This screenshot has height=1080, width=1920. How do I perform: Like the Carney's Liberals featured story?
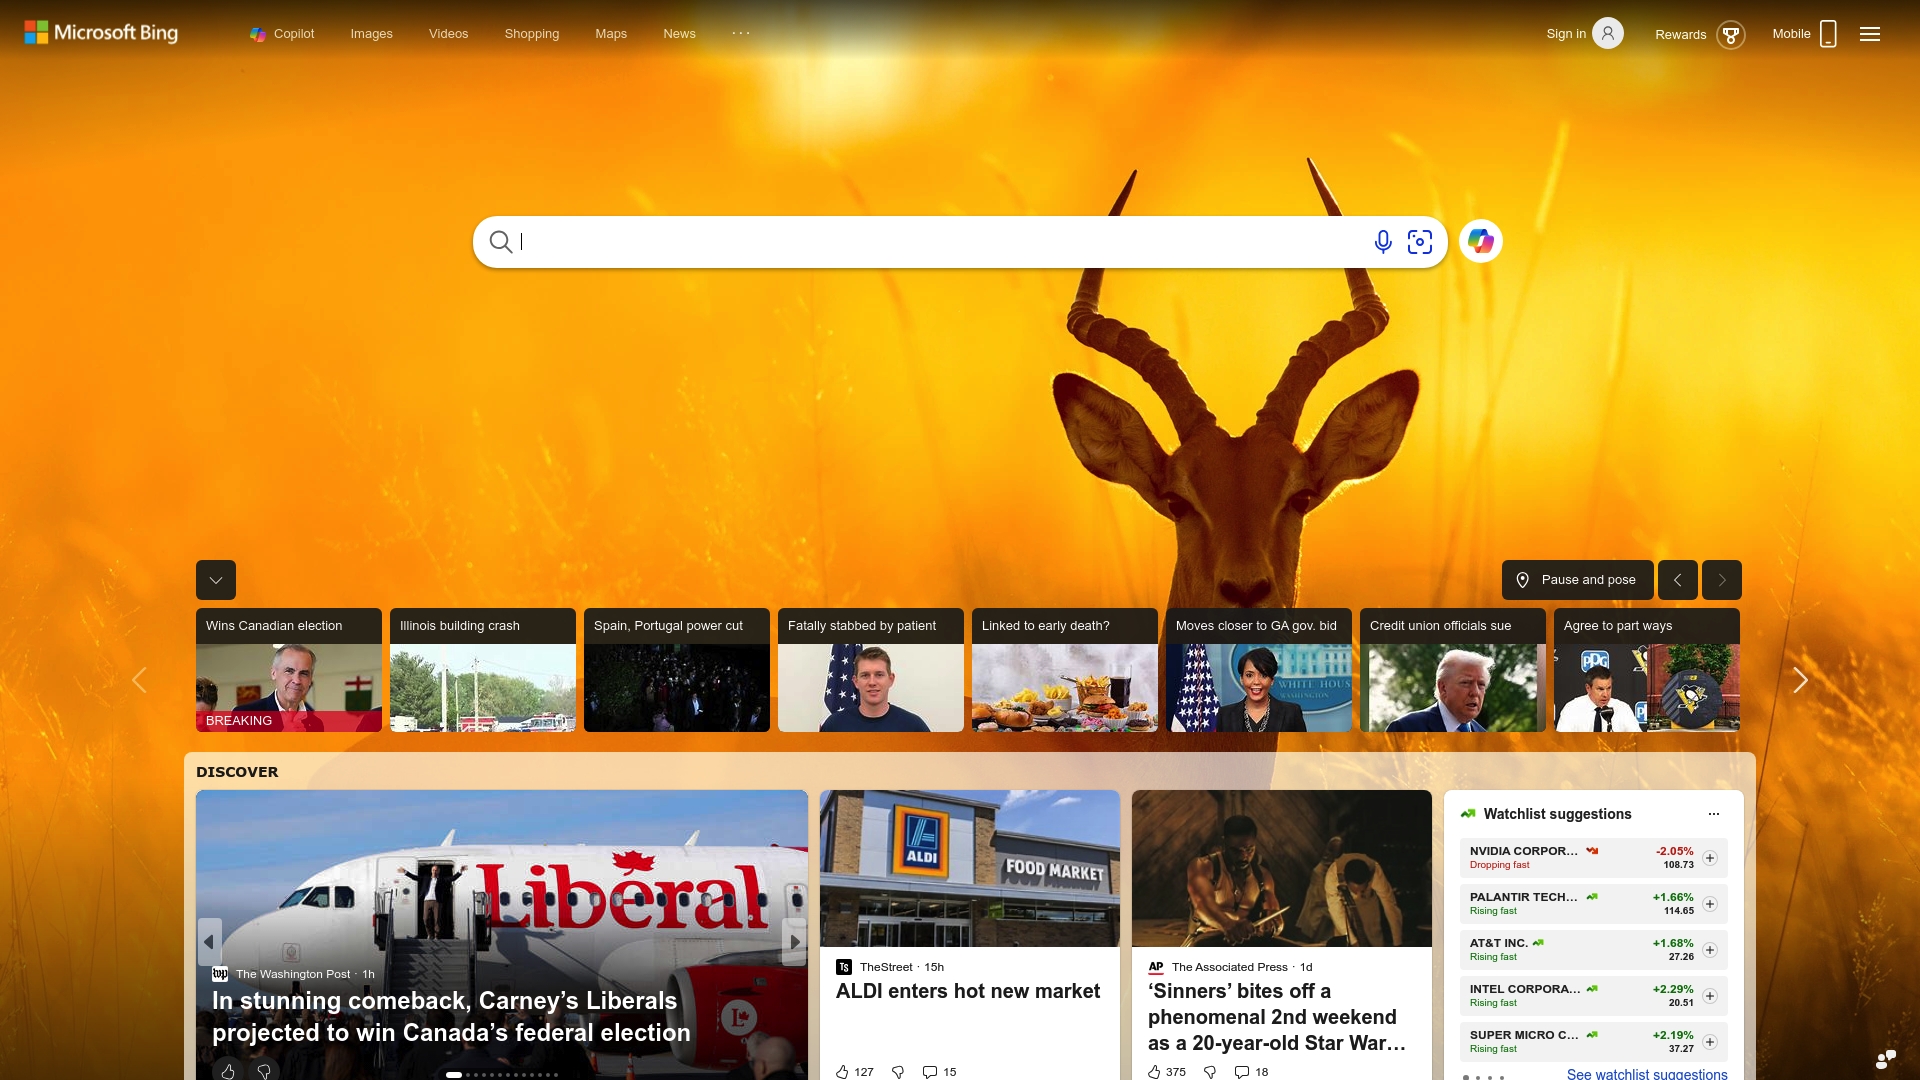pyautogui.click(x=228, y=1071)
